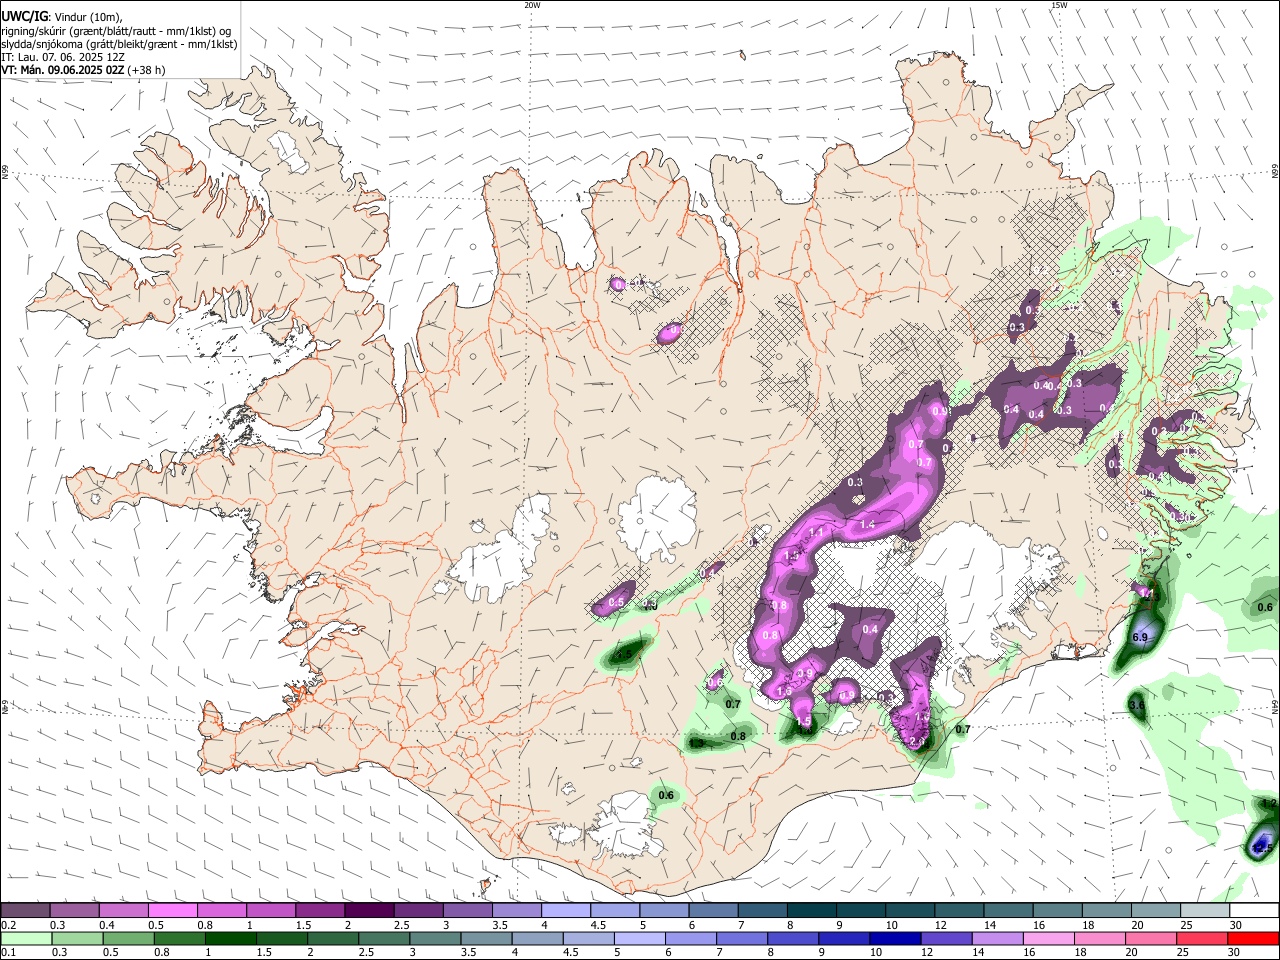Pick the dark purple swatch labeled 2 in upper legend
The image size is (1280, 960).
[x=368, y=910]
